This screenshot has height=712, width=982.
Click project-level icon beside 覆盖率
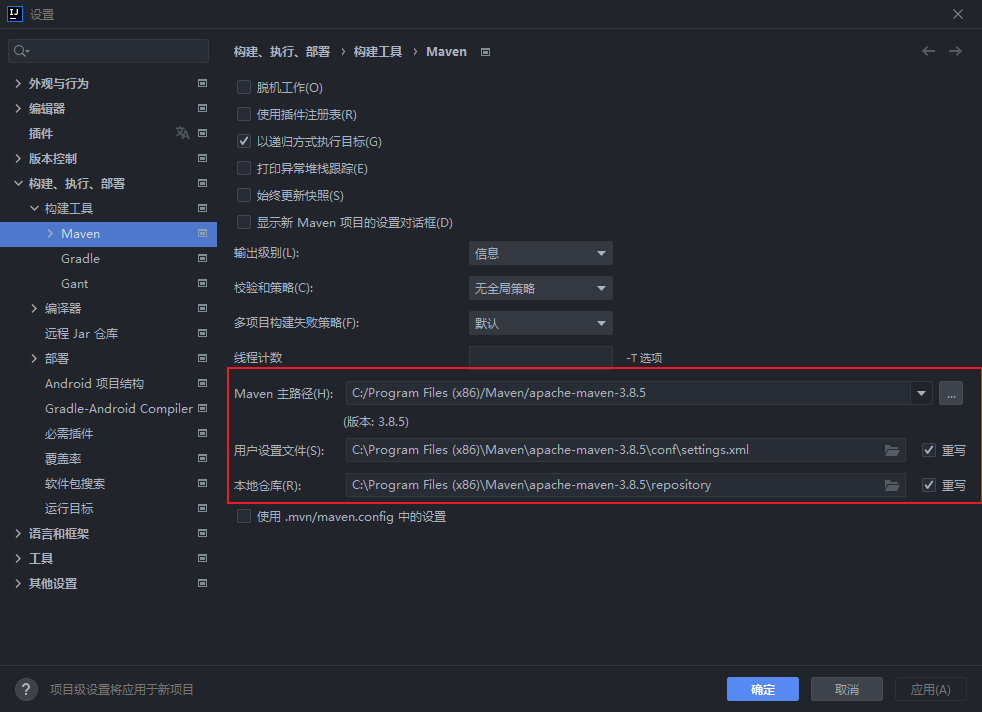point(202,458)
